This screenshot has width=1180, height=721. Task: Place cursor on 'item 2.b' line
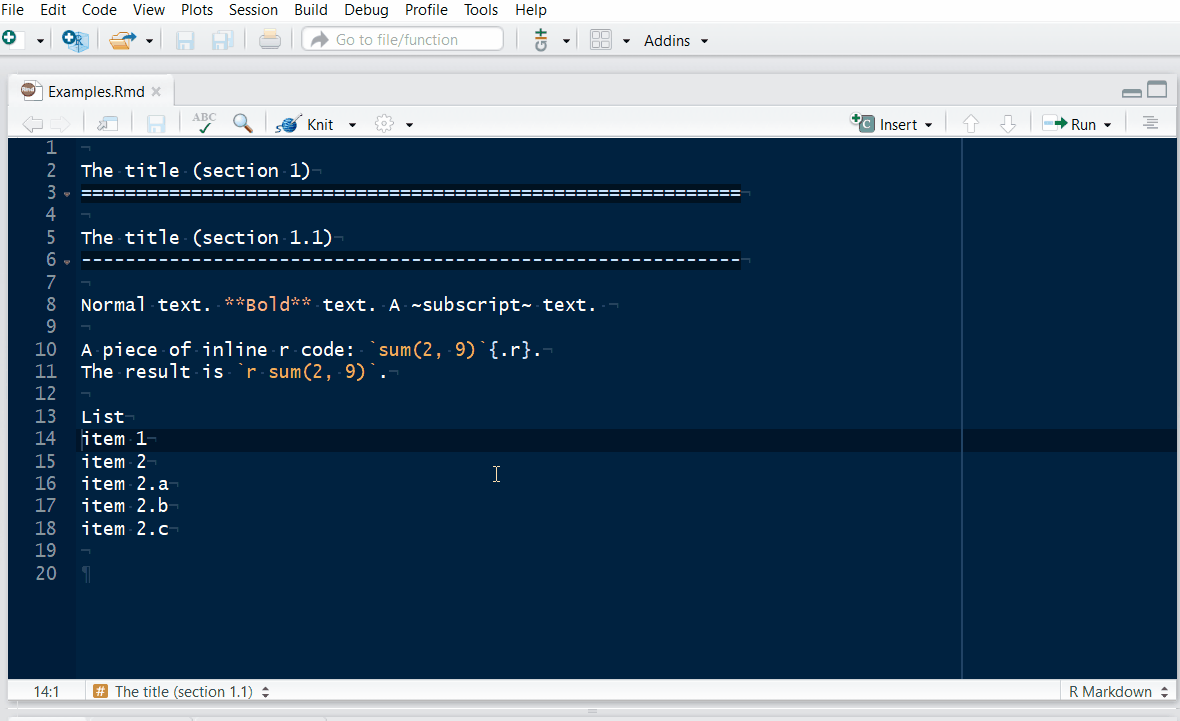(125, 506)
